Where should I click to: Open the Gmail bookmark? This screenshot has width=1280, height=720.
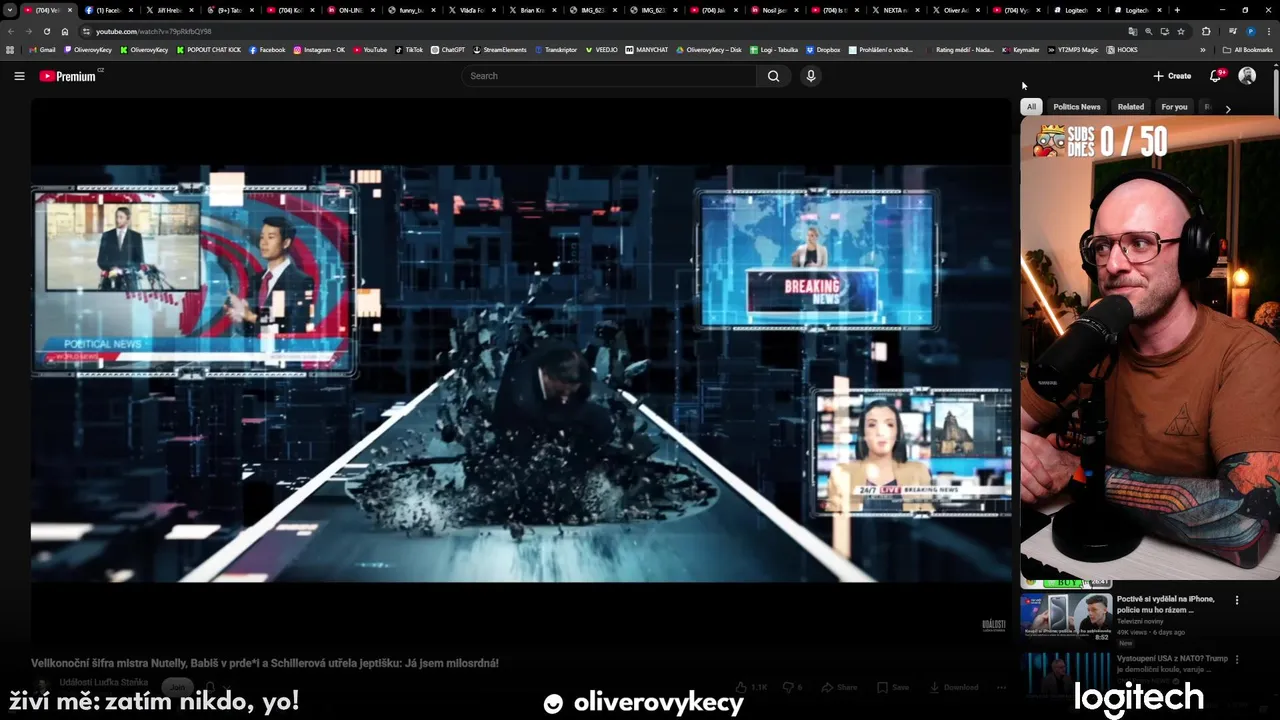tap(43, 49)
